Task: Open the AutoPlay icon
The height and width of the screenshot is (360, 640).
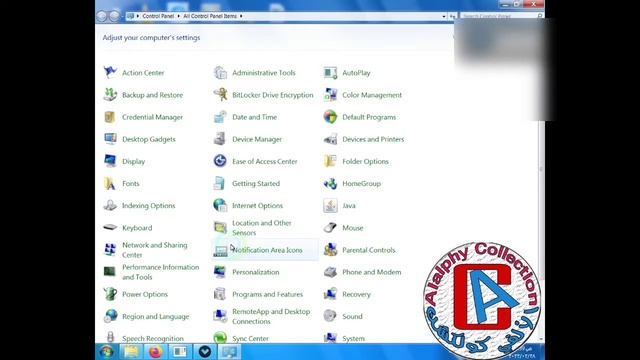Action: 331,73
